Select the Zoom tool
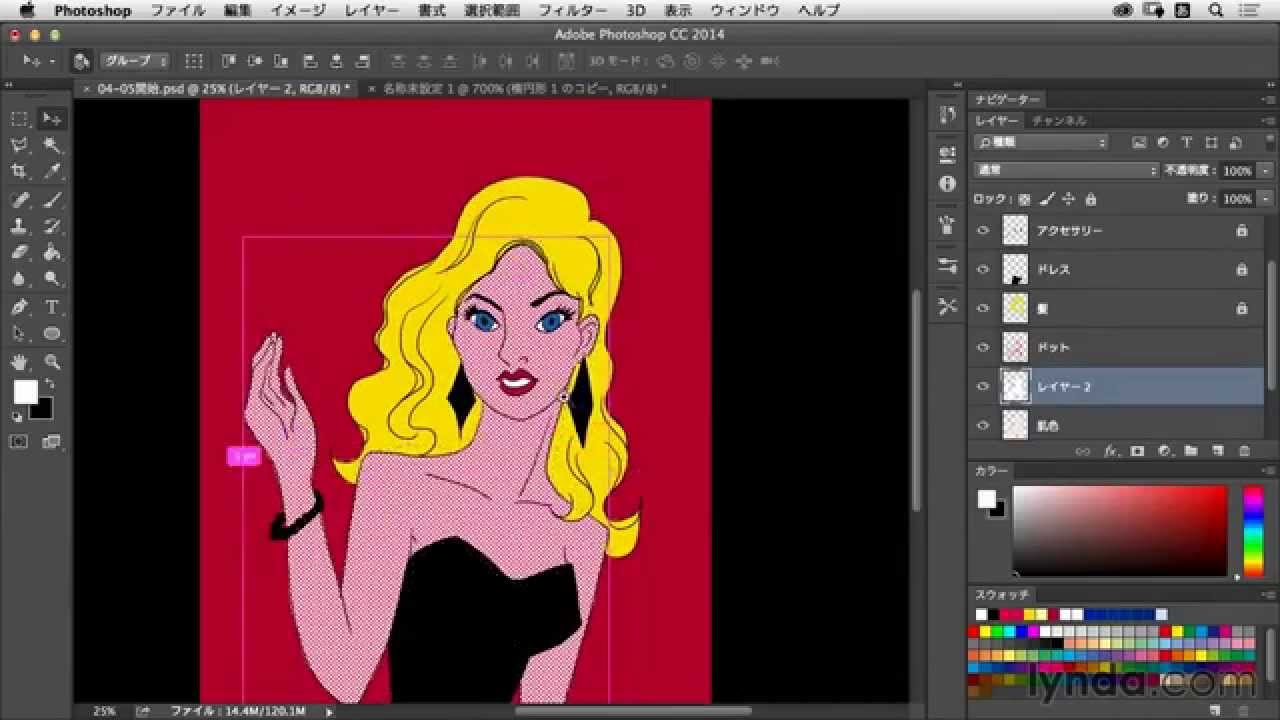The width and height of the screenshot is (1280, 720). click(52, 362)
